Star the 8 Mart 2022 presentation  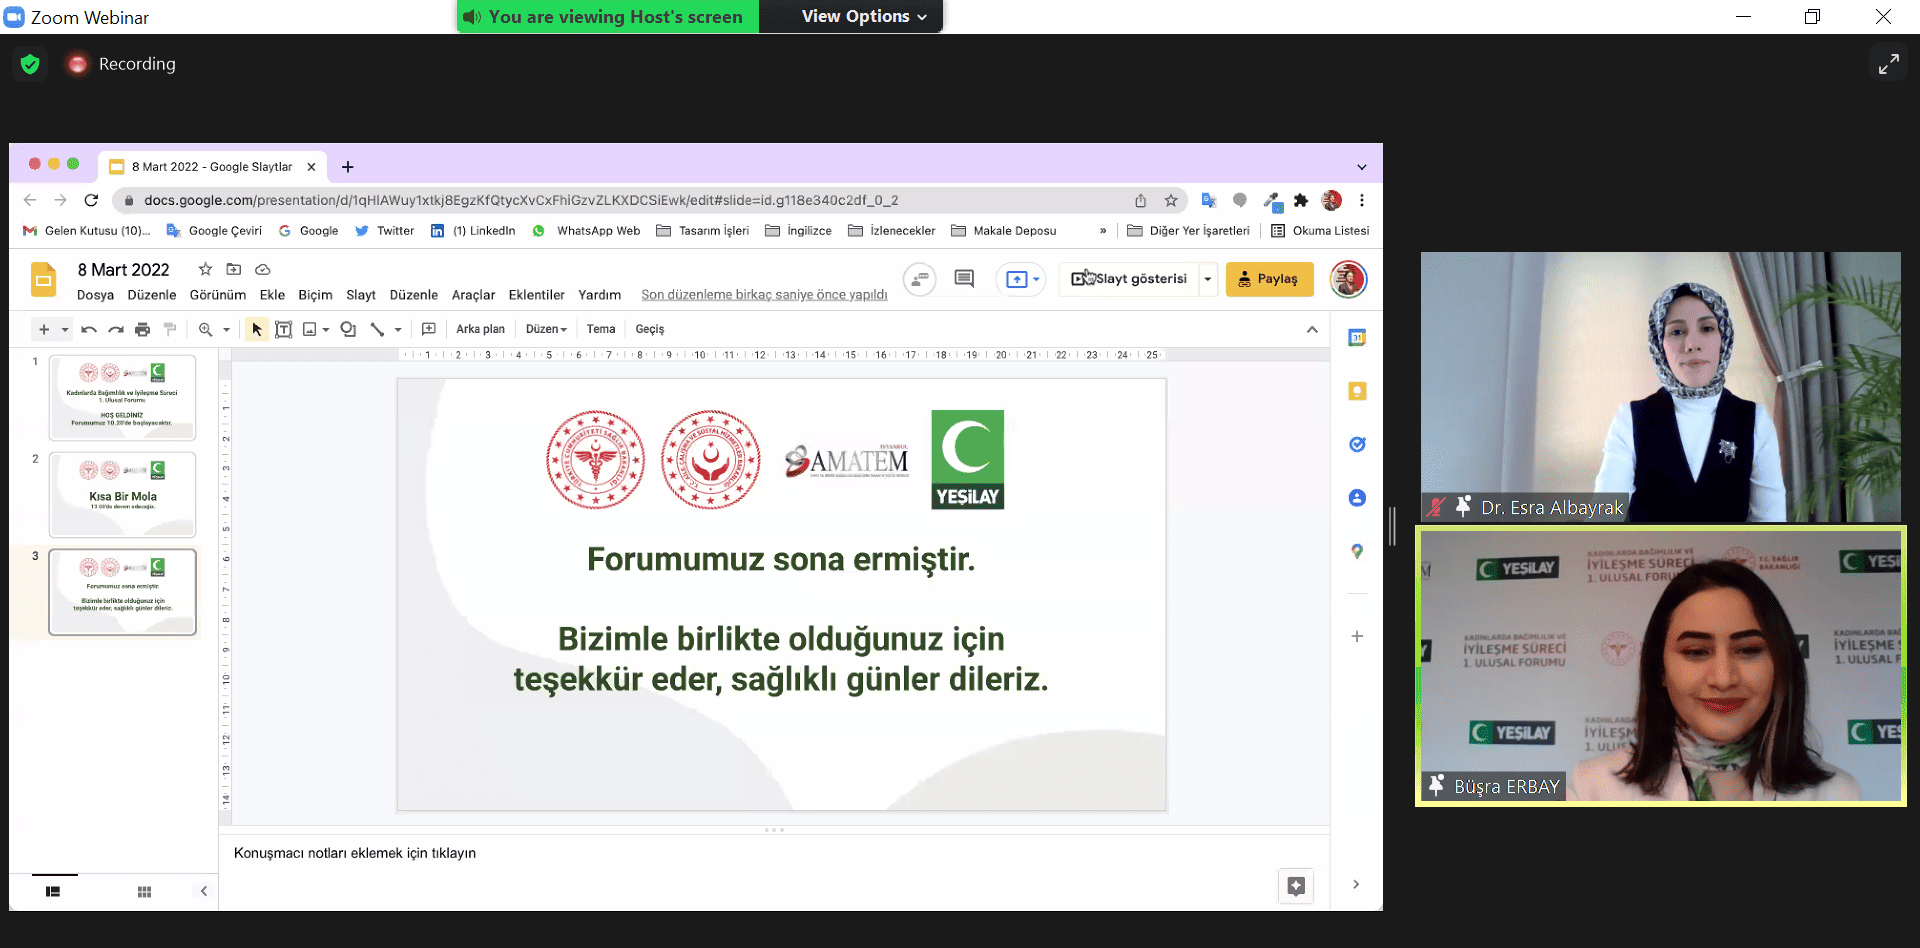(205, 269)
